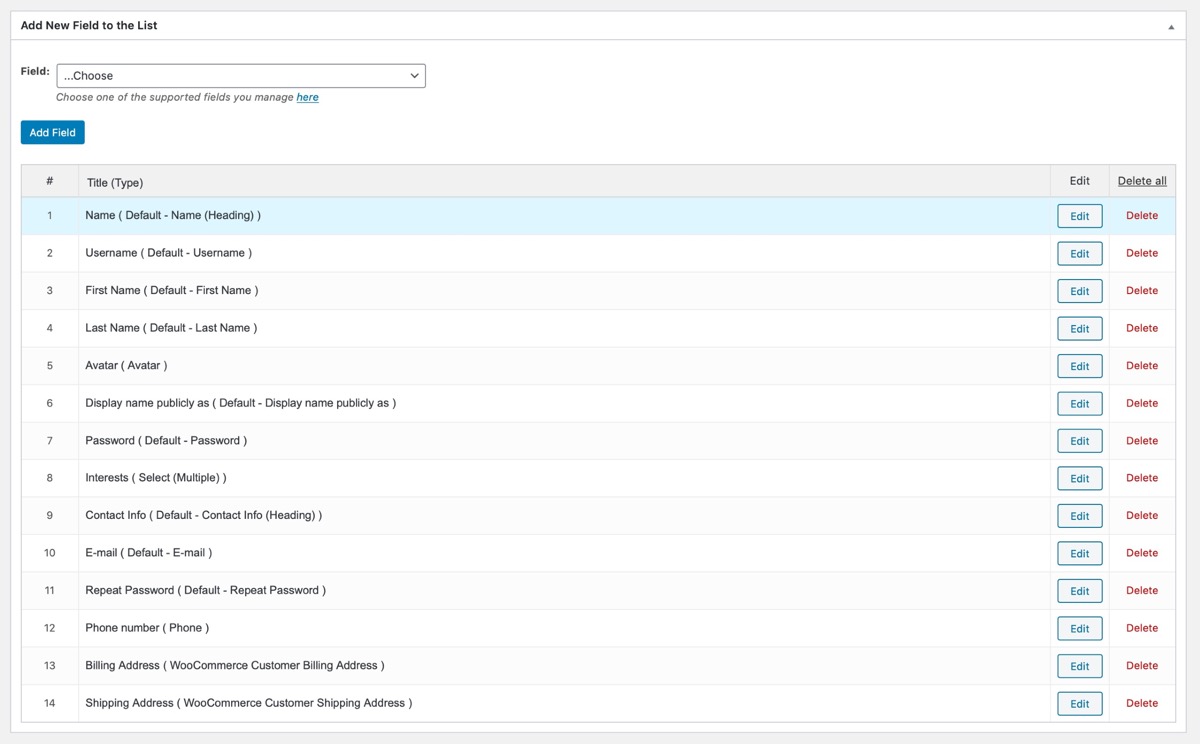Edit the Contact Info heading field
The width and height of the screenshot is (1200, 744).
(1080, 516)
